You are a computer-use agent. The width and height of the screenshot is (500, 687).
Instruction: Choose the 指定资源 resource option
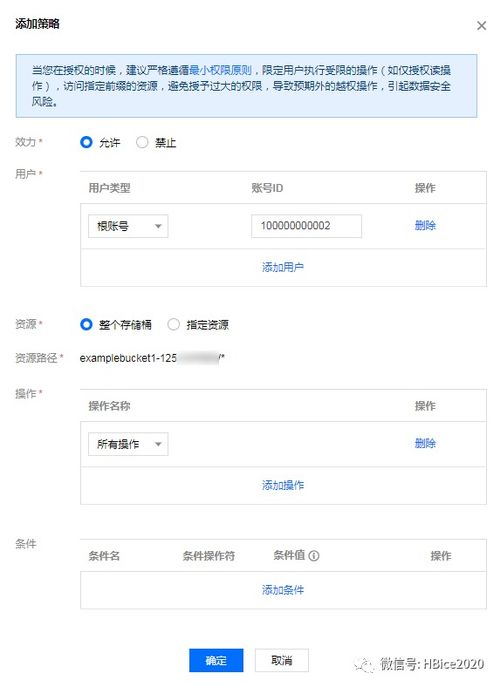coord(174,325)
